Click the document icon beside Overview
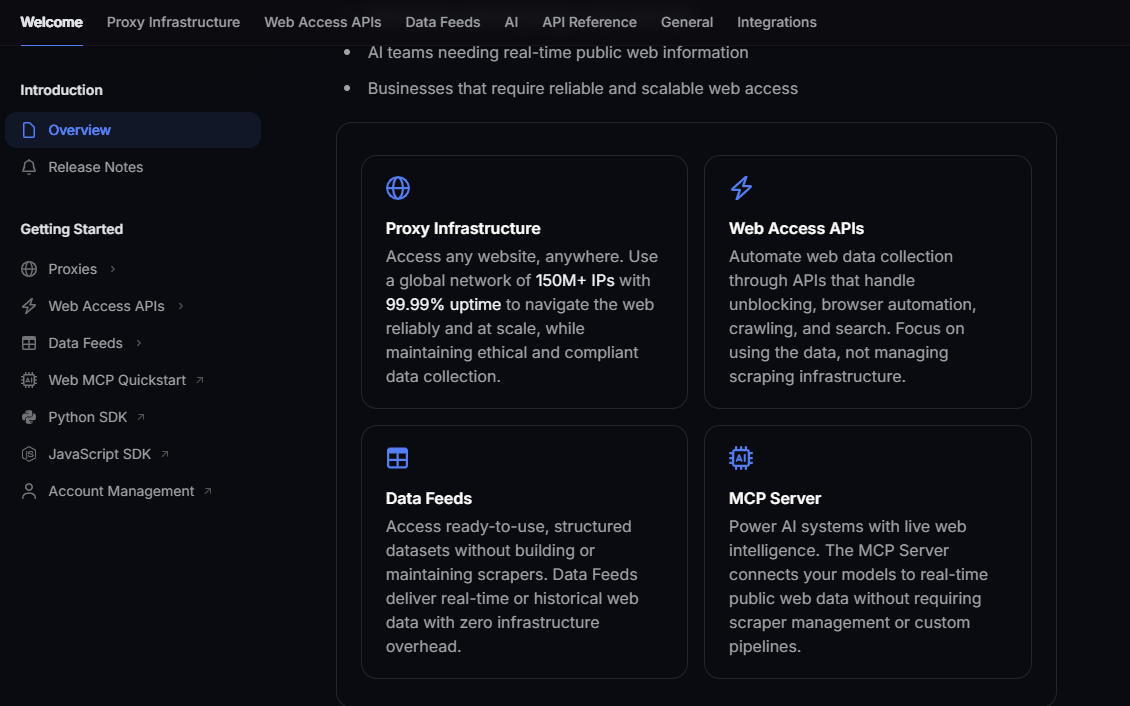This screenshot has height=706, width=1130. pos(30,130)
